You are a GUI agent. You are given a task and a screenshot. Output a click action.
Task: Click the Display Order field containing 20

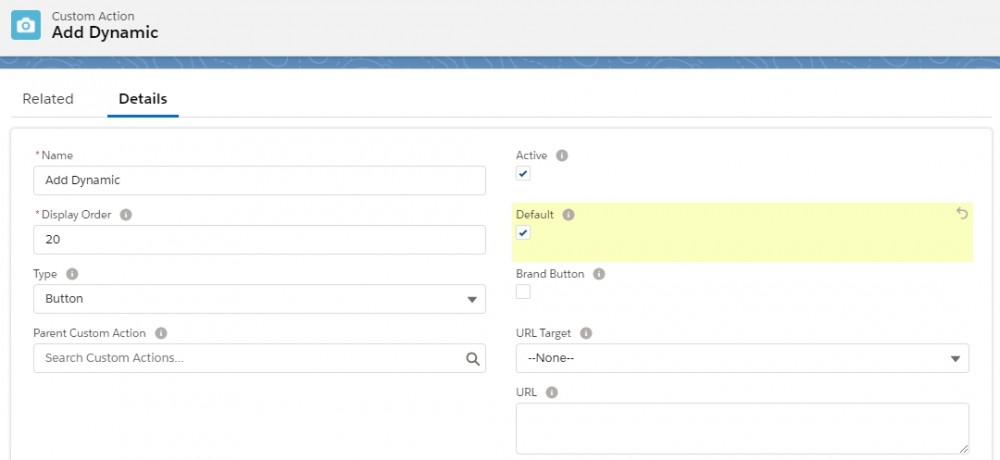260,240
